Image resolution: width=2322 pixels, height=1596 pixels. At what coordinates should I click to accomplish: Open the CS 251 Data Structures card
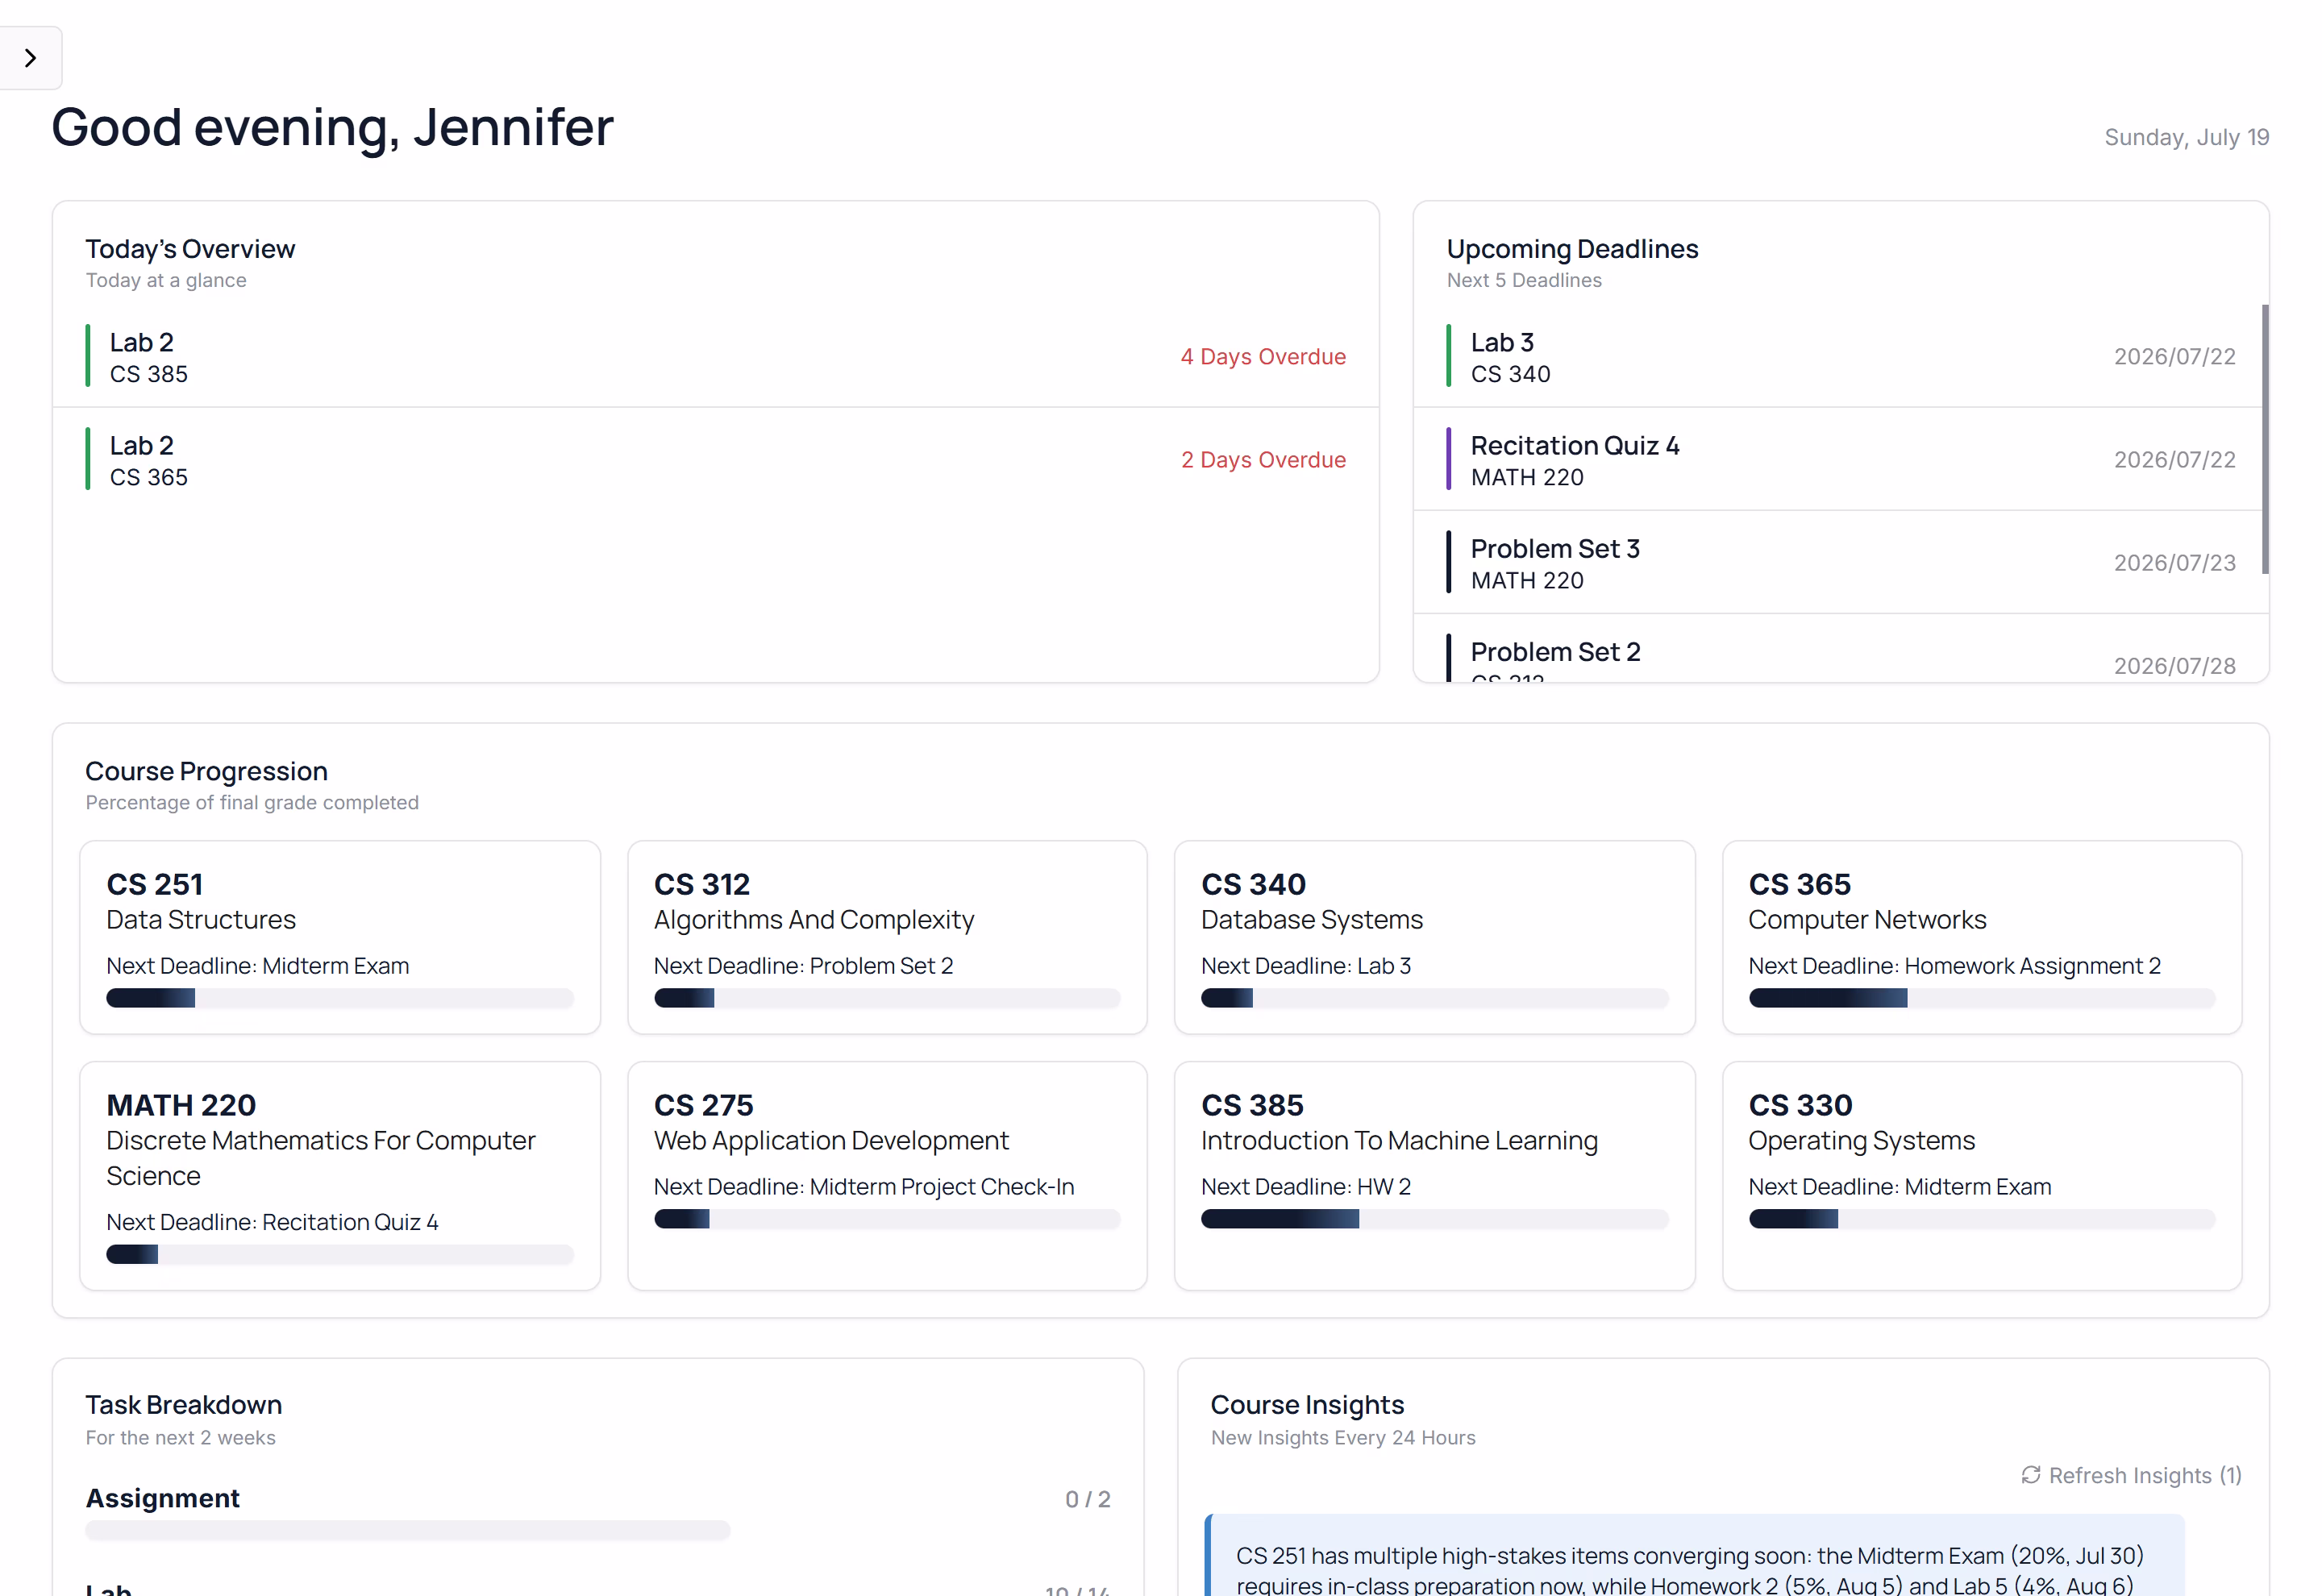tap(340, 937)
